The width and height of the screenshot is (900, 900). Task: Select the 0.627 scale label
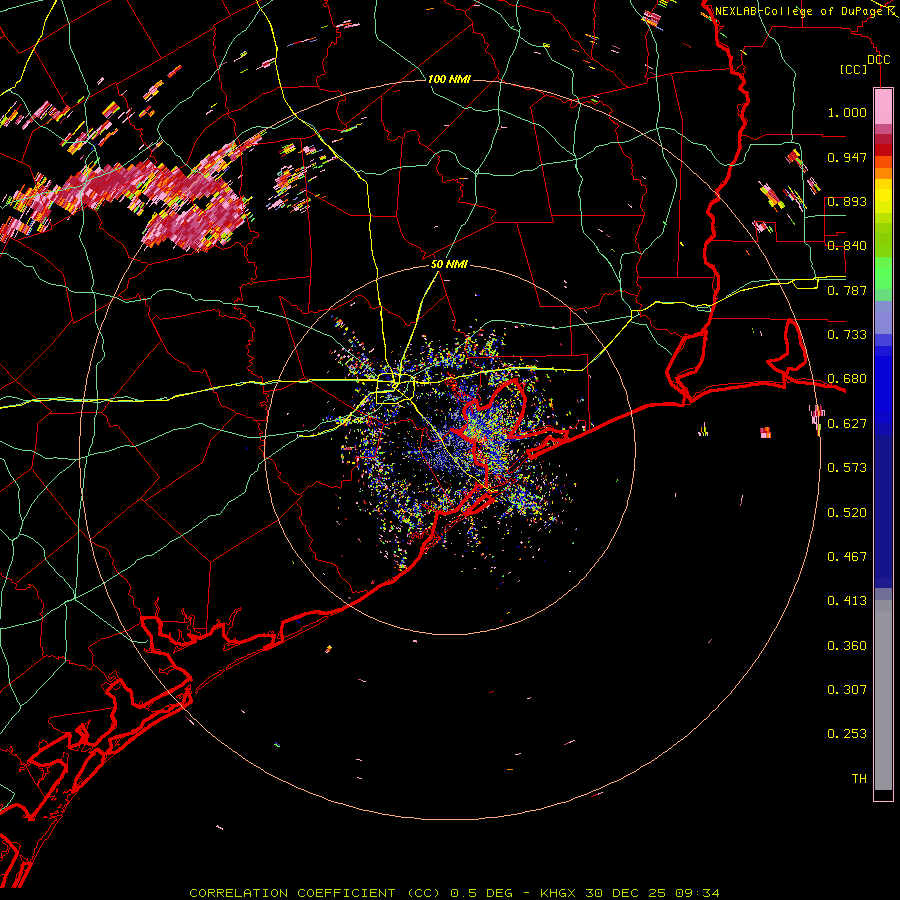coord(847,424)
